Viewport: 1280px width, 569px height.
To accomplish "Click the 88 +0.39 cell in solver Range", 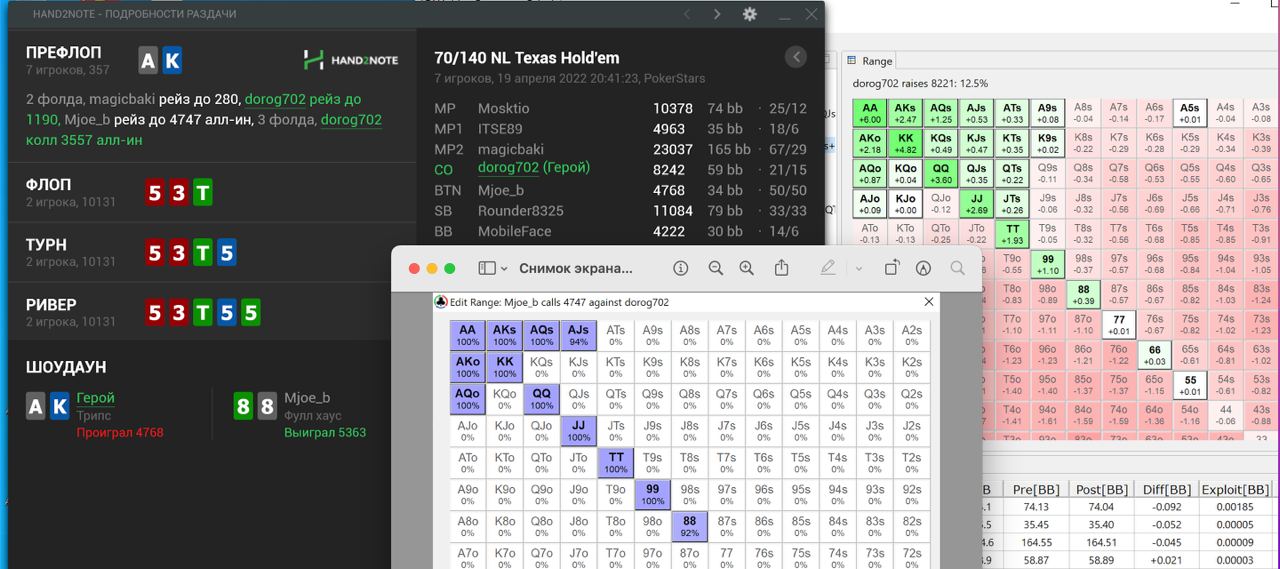I will point(1083,294).
